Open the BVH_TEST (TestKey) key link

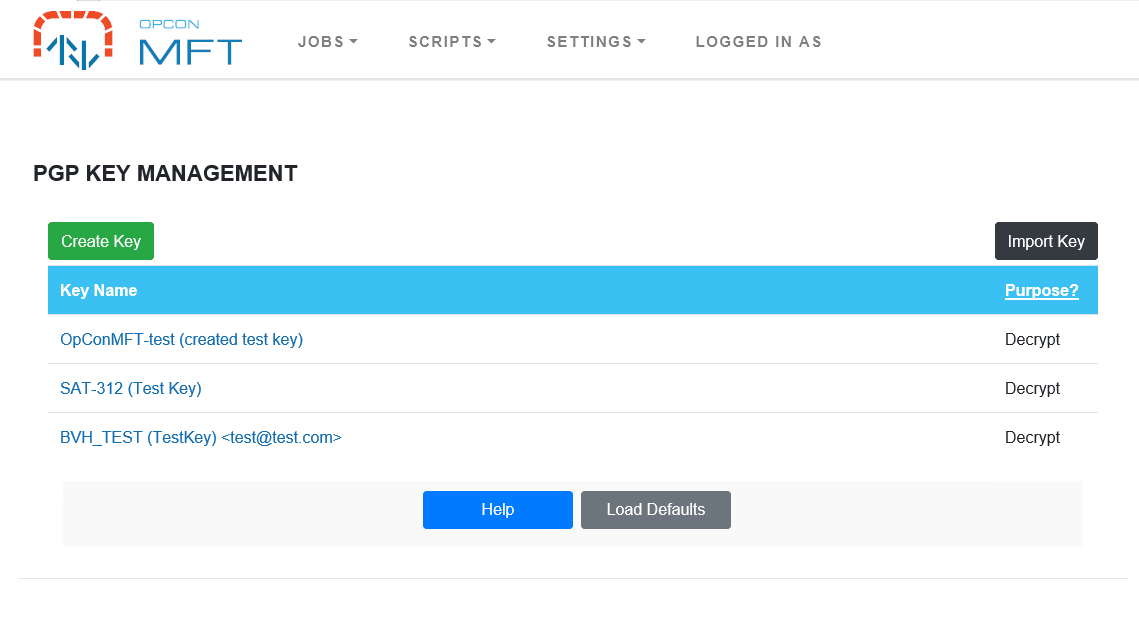tap(200, 437)
